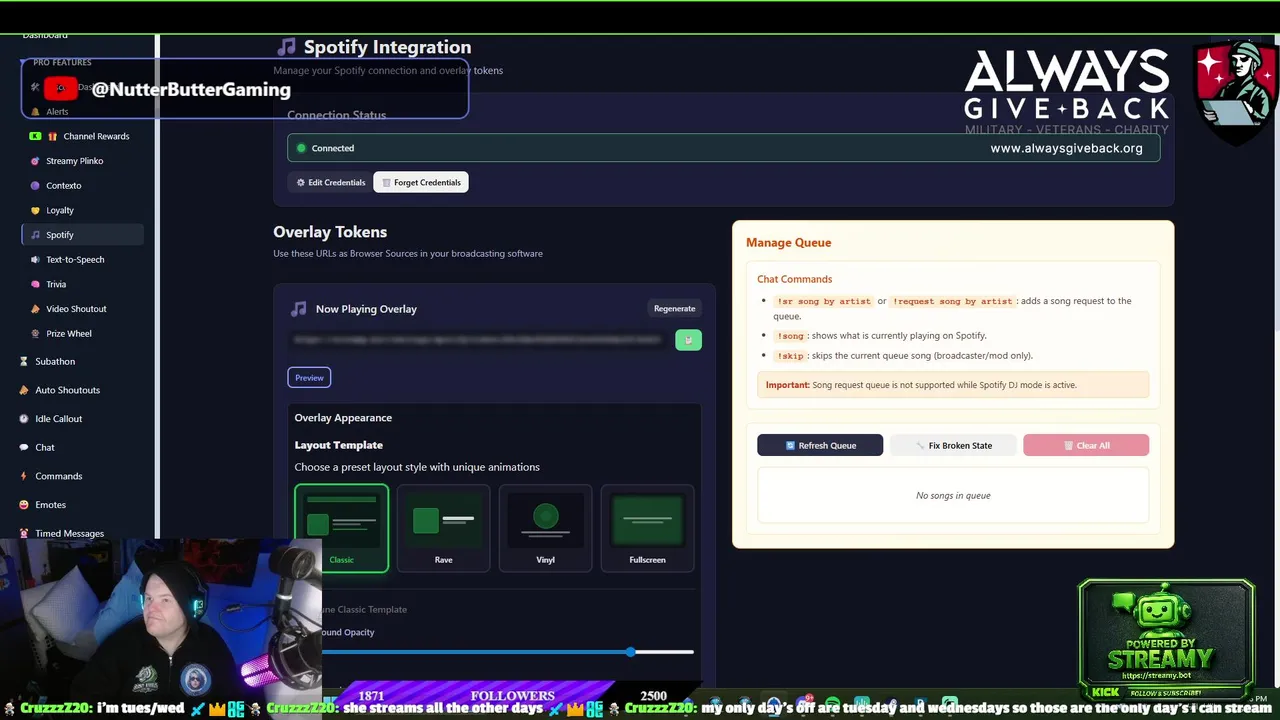Screen dimensions: 1280x720
Task: Click the speech bubble Chat icon
Action: click(24, 447)
